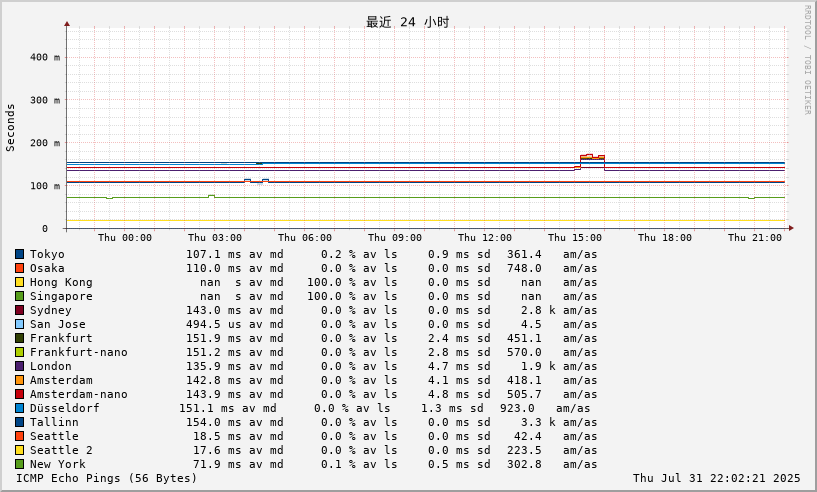Click the Düsseldorf legend label
The width and height of the screenshot is (817, 492).
65,409
